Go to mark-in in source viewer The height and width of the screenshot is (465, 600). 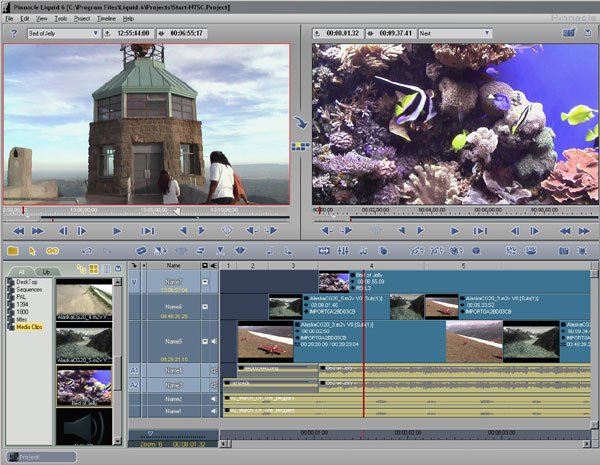(252, 230)
